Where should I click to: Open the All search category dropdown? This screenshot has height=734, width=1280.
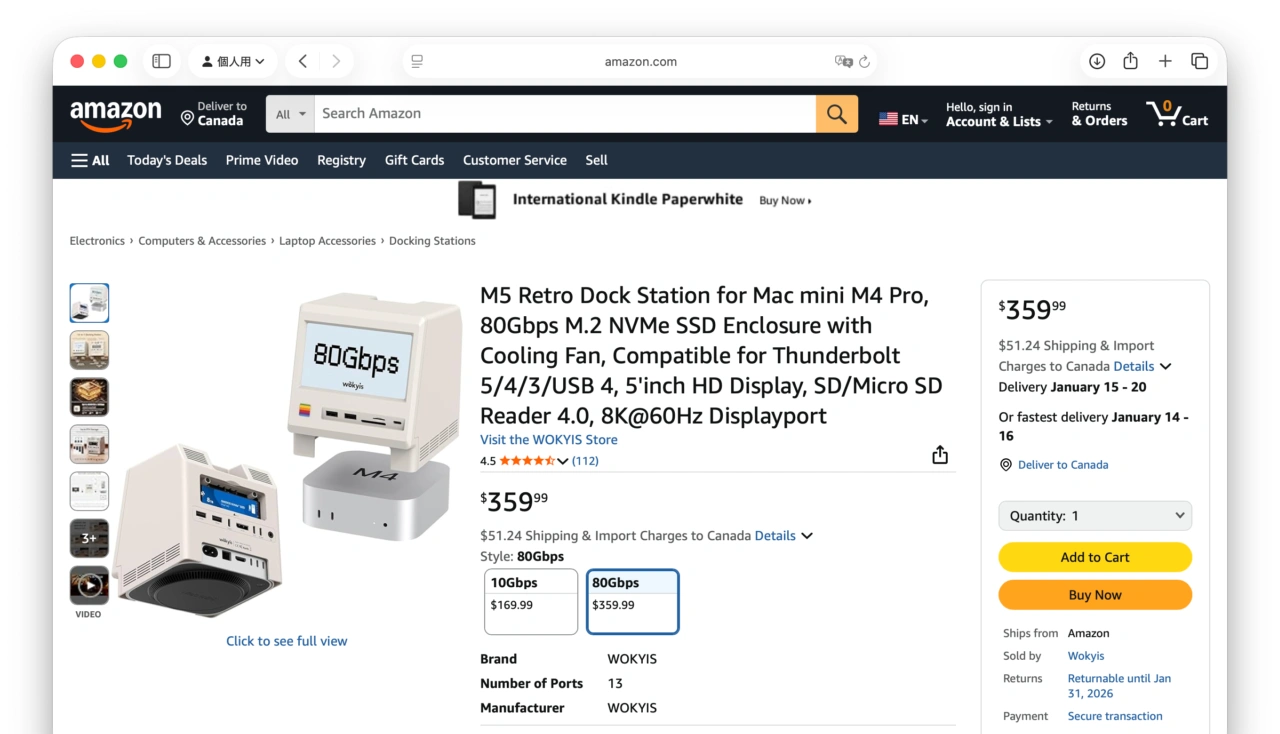point(290,114)
